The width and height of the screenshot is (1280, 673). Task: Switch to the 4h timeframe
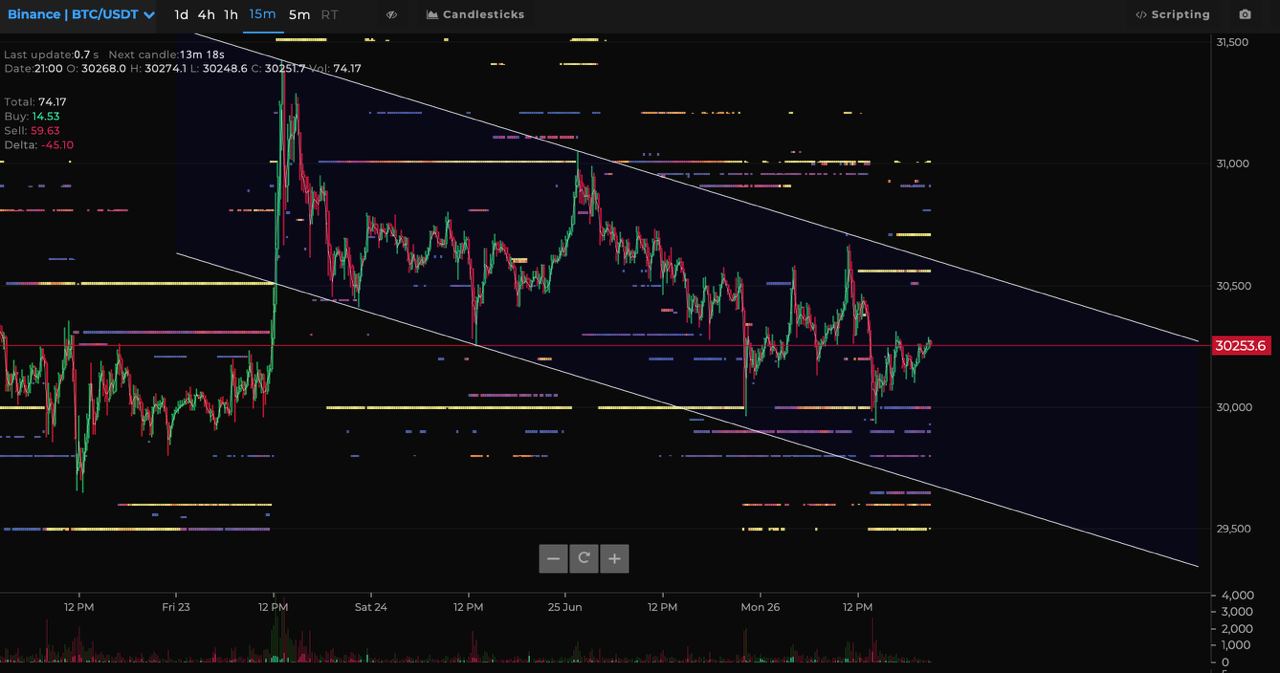(x=206, y=14)
